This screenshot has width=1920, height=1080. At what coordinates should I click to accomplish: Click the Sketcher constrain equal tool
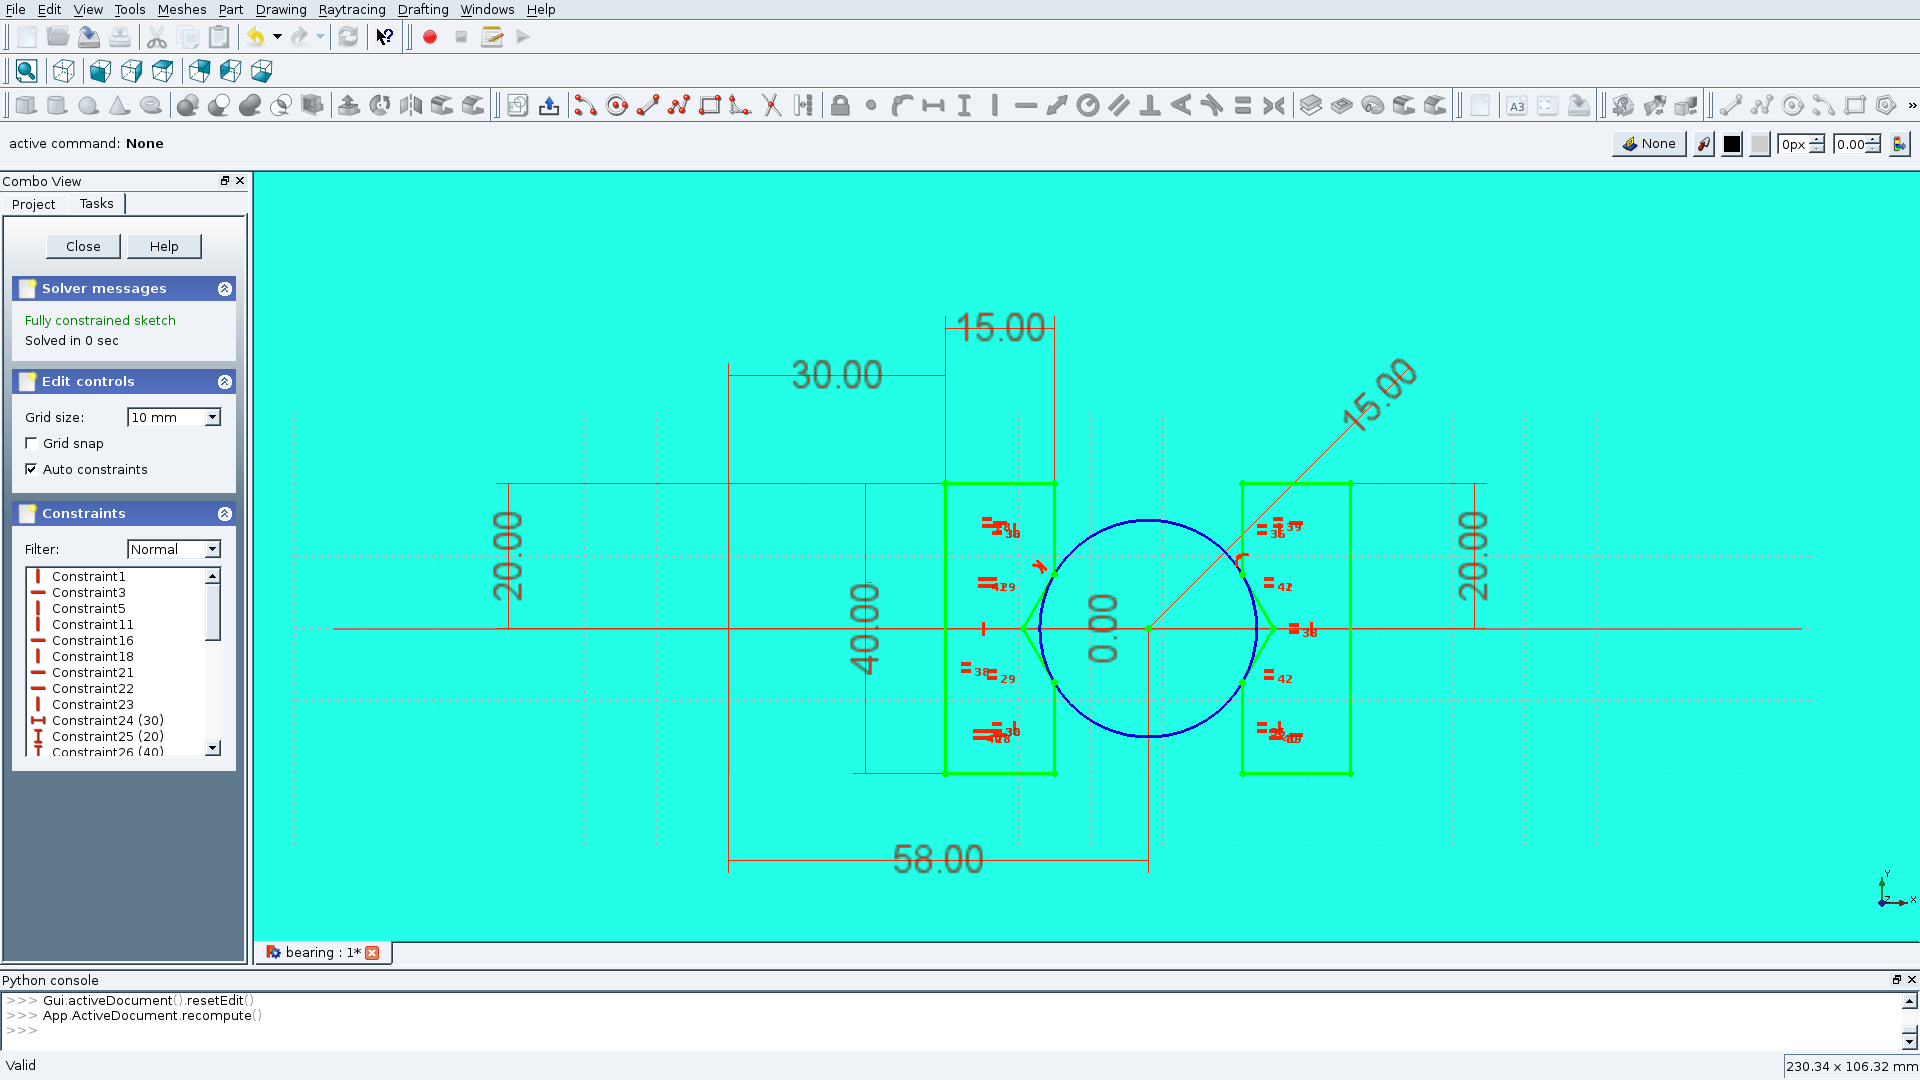1244,105
